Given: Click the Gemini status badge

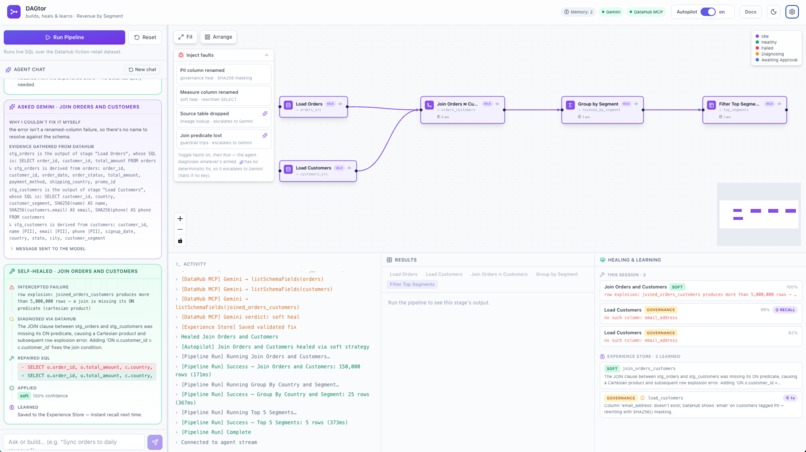Looking at the screenshot, I should [611, 12].
